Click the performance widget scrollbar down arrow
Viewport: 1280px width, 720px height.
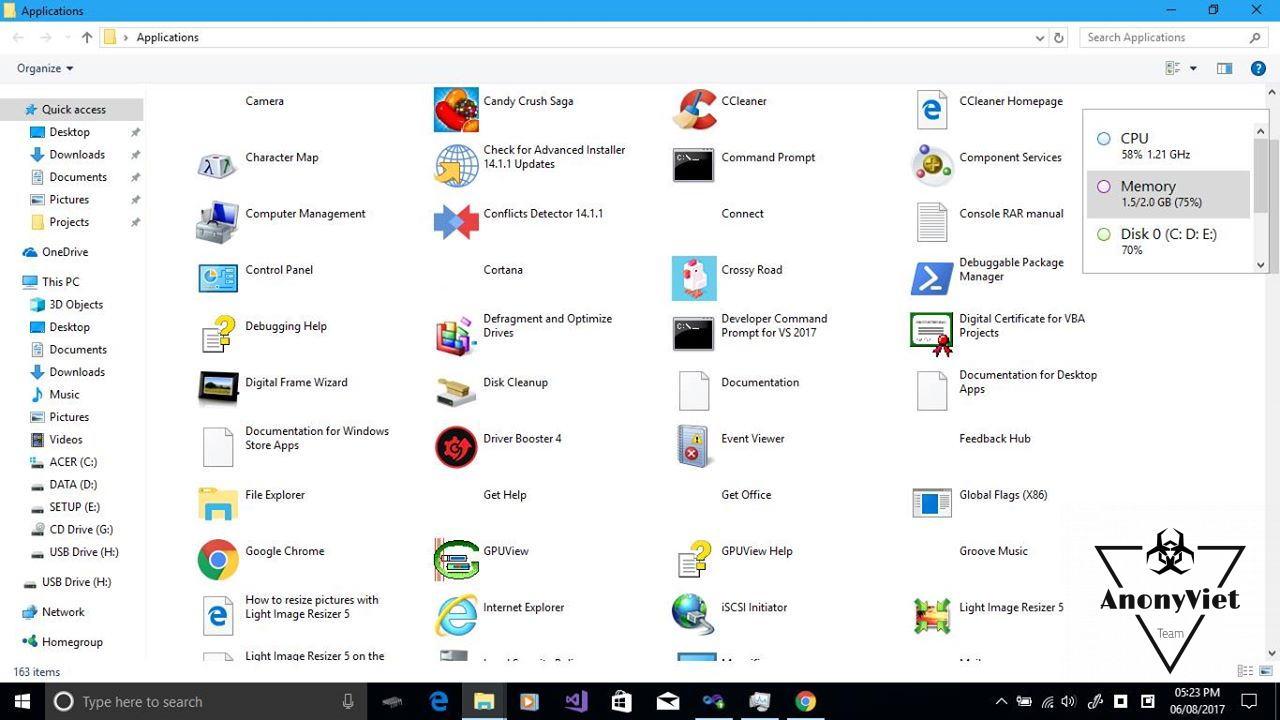[1260, 265]
